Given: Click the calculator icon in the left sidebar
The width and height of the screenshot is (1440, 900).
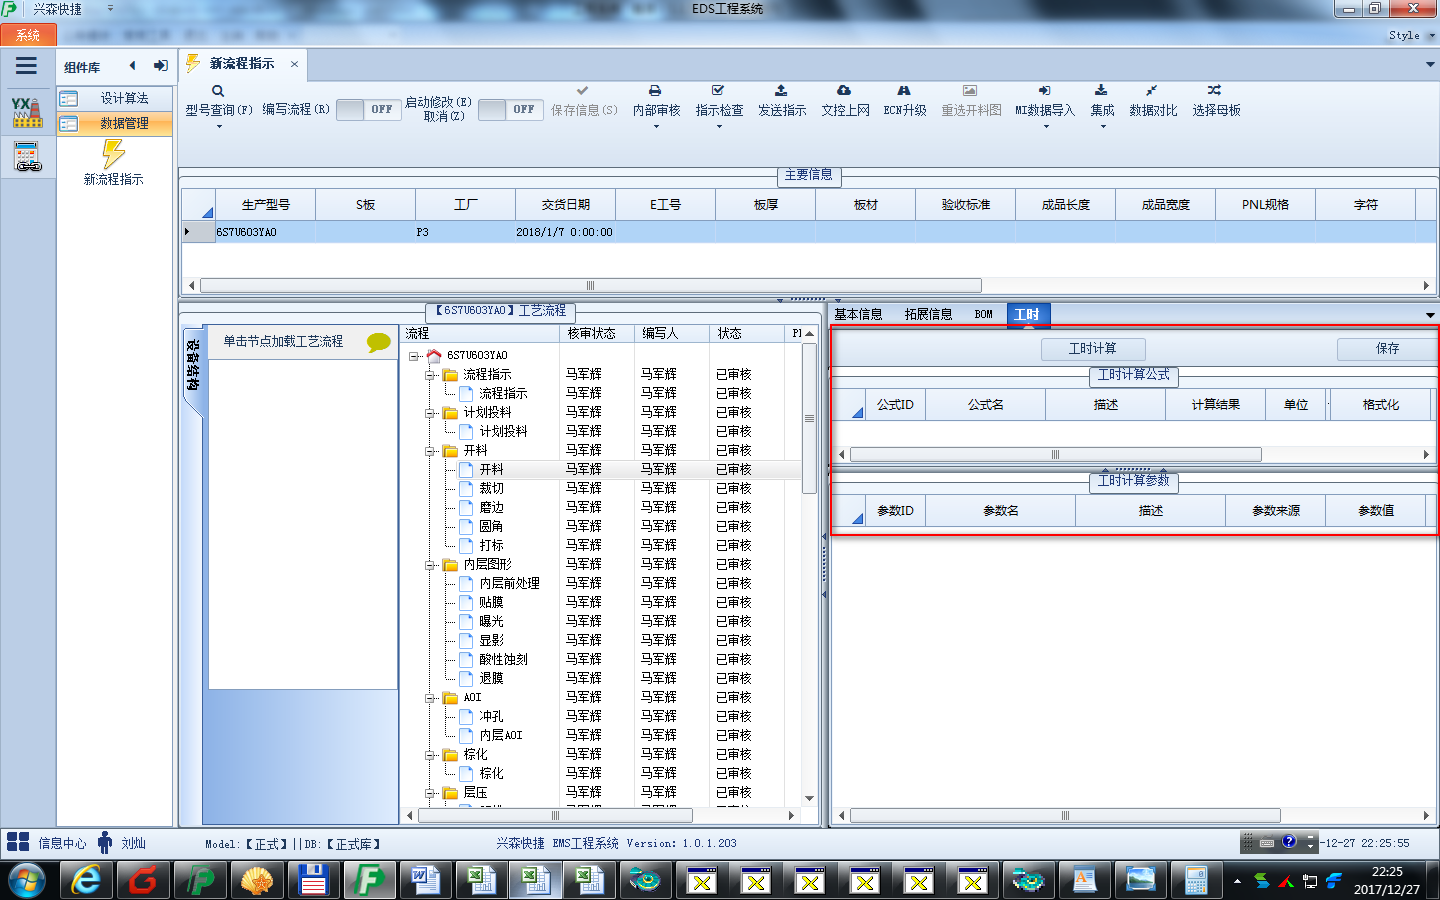Looking at the screenshot, I should click(27, 156).
